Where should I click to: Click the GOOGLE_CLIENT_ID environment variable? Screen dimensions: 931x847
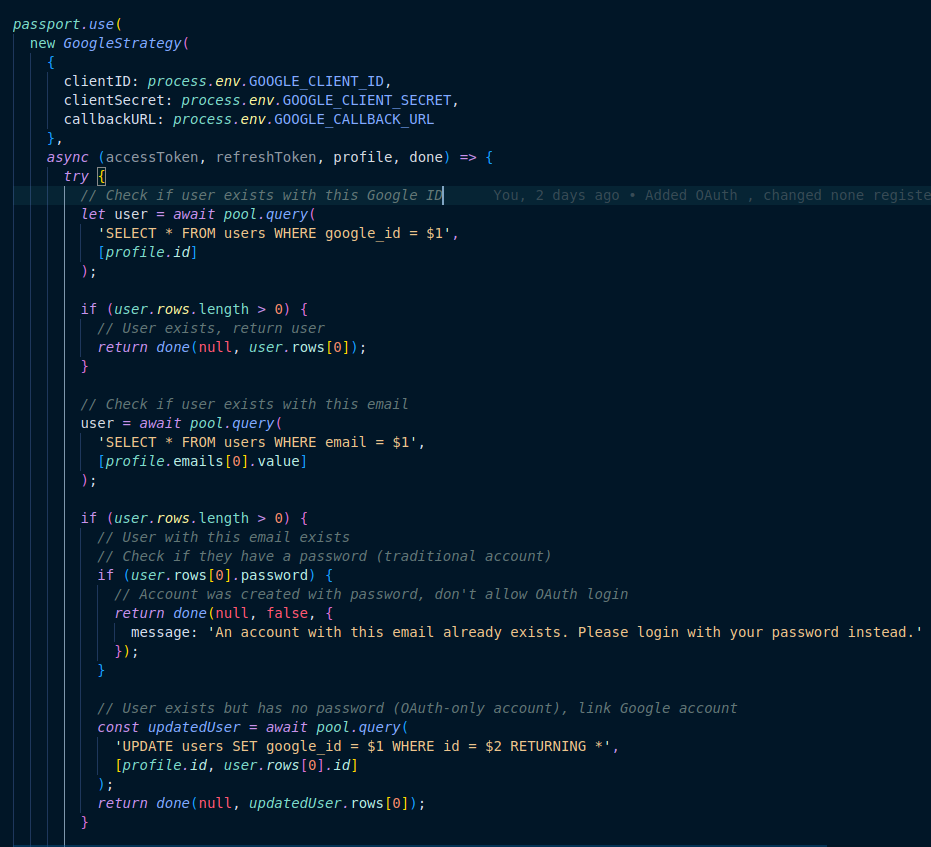pos(320,81)
